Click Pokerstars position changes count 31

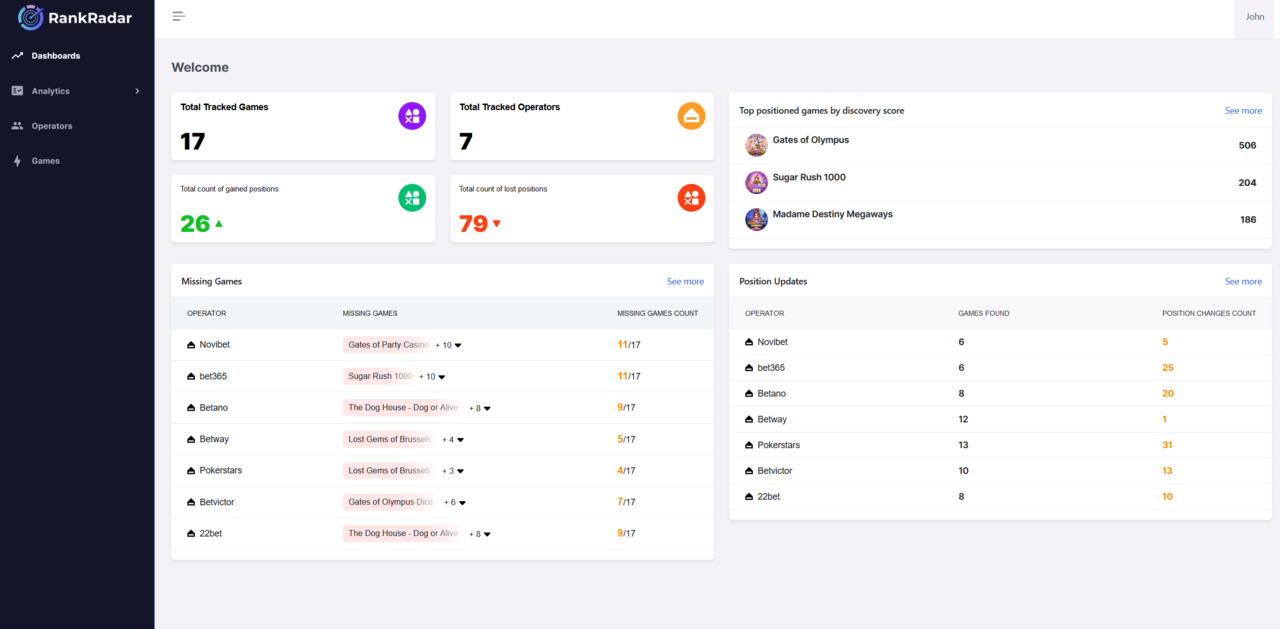[x=1167, y=445]
